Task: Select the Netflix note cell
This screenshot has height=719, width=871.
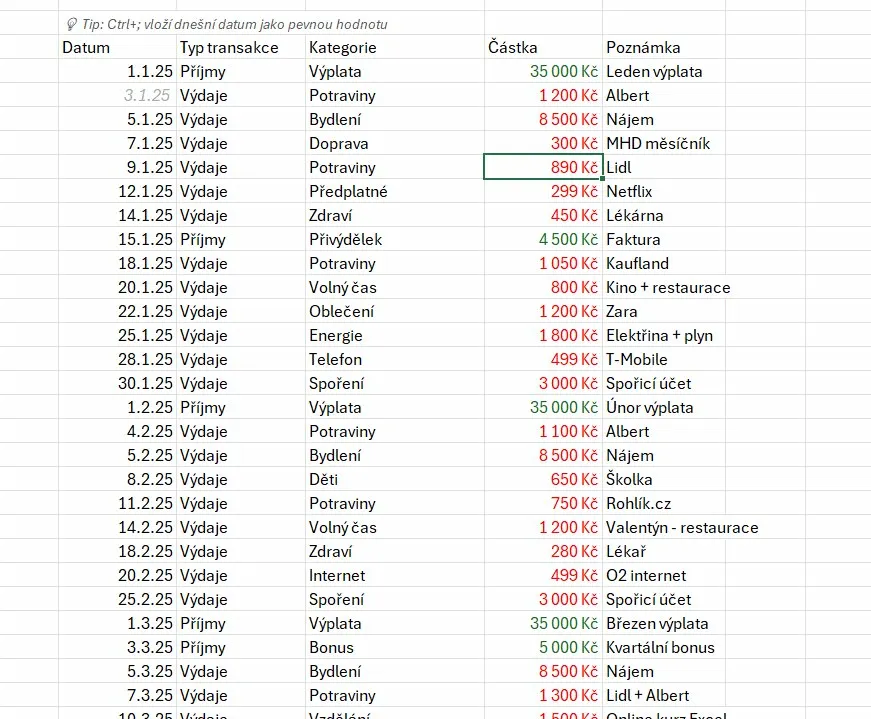Action: (664, 191)
